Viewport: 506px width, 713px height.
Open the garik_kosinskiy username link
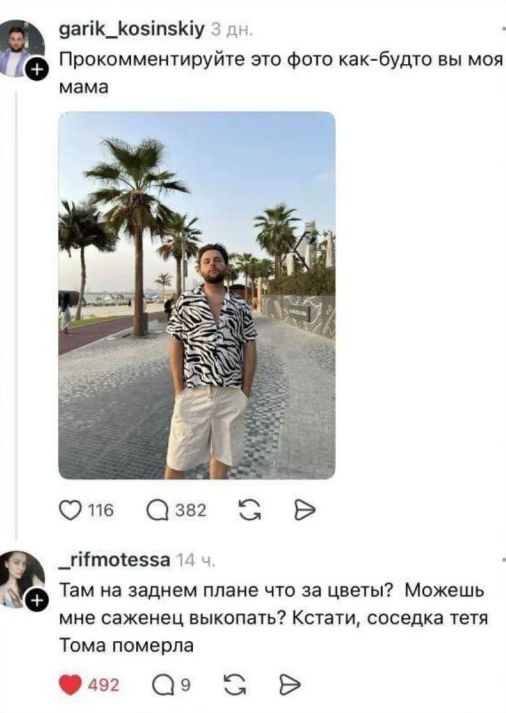[132, 30]
